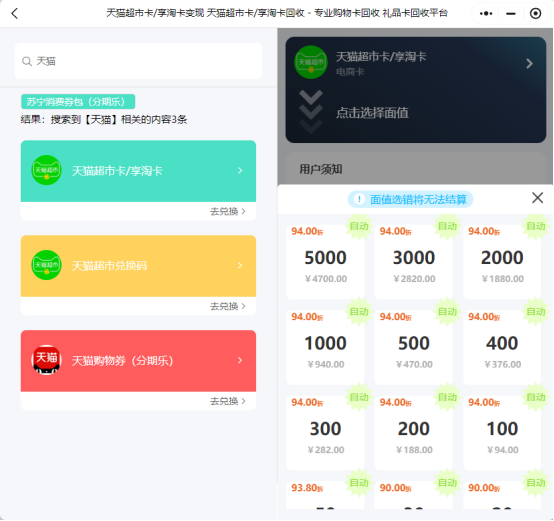Click the ¥94.00 payout price

click(x=503, y=450)
